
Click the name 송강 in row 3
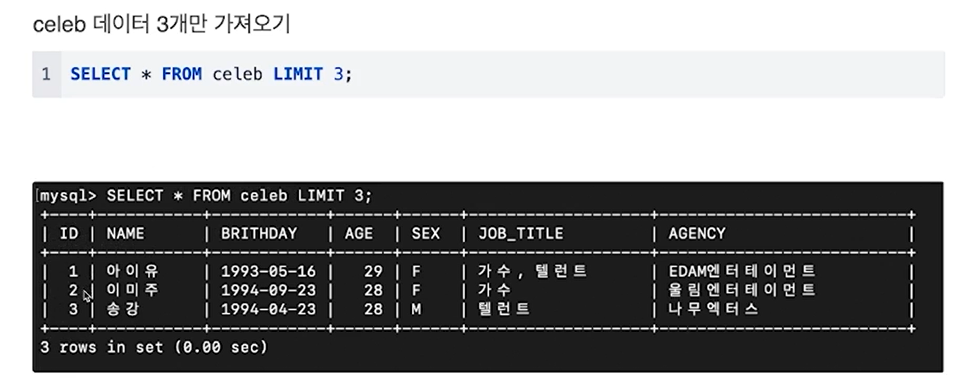pos(122,309)
